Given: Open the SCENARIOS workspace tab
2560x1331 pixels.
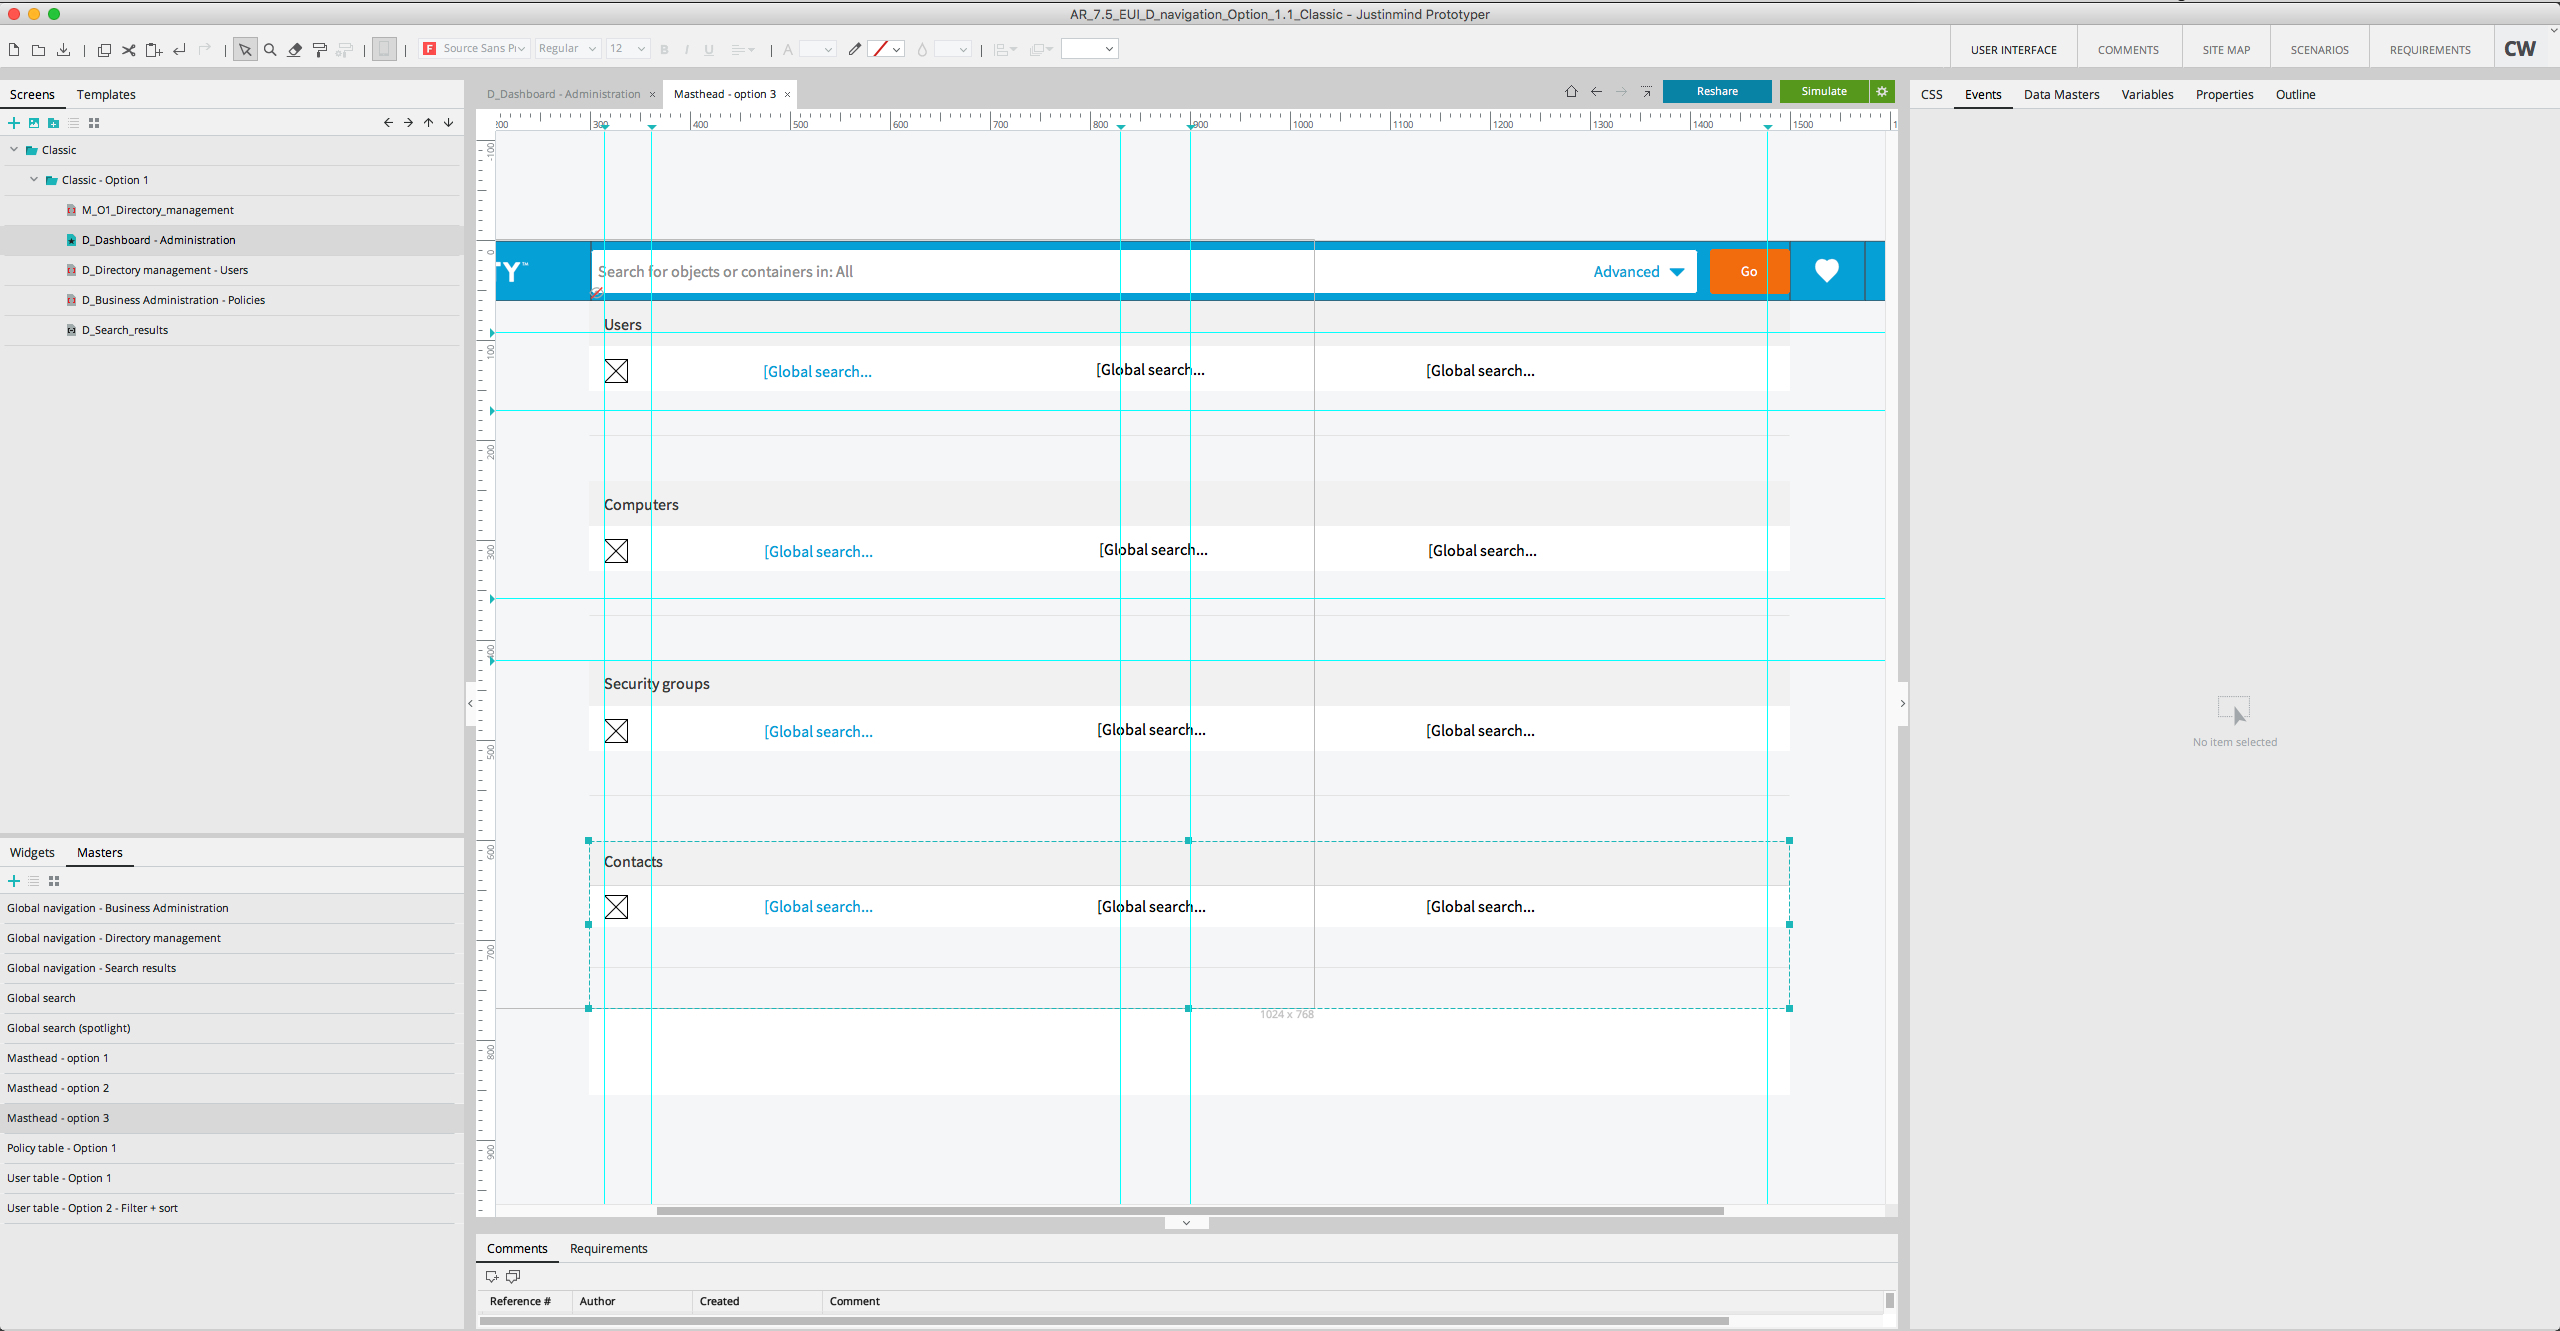Looking at the screenshot, I should click(2319, 49).
